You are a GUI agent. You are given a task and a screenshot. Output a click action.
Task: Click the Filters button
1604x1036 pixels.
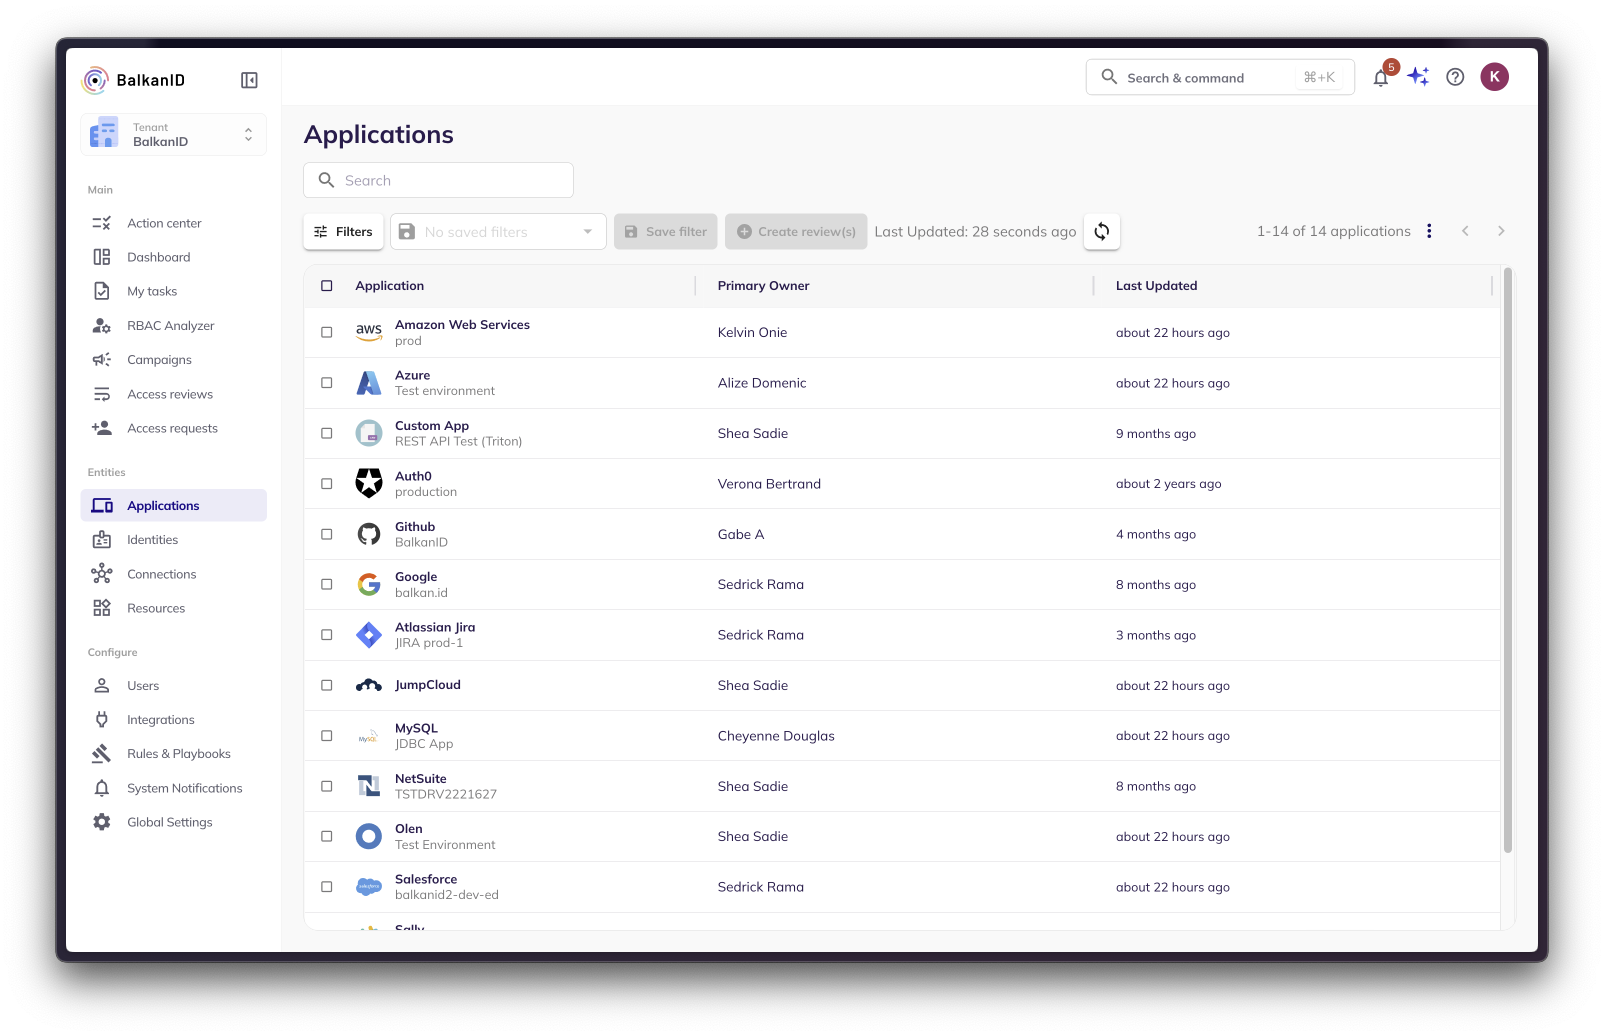pos(343,232)
